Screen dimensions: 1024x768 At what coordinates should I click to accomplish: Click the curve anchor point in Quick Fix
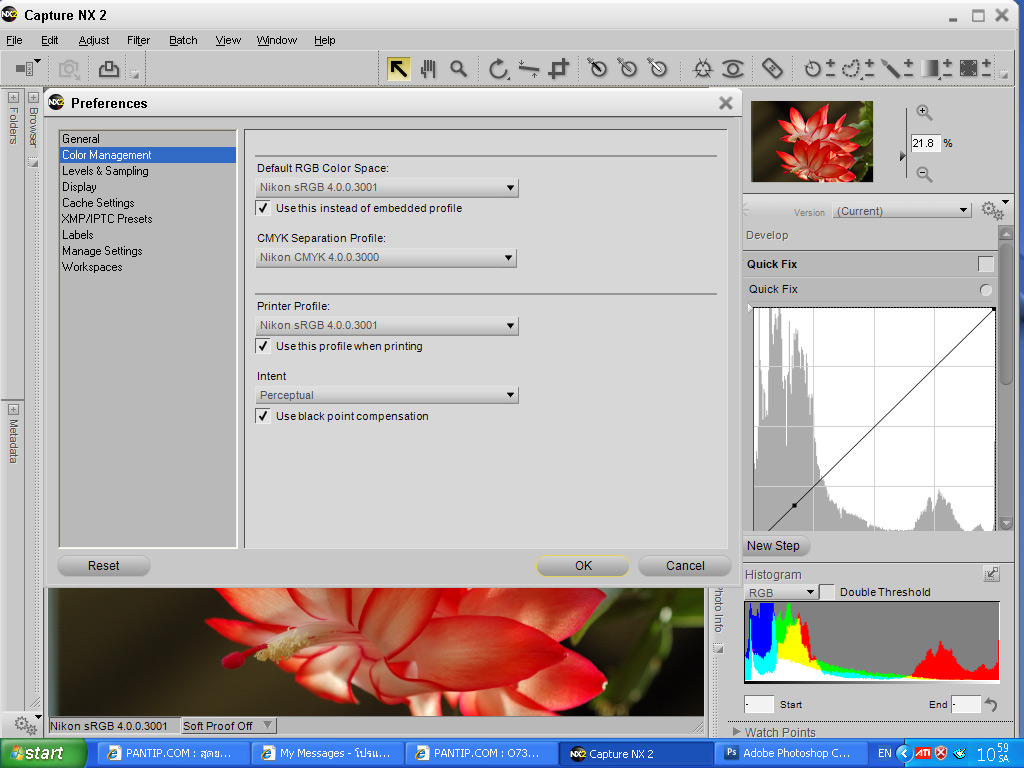pyautogui.click(x=794, y=505)
